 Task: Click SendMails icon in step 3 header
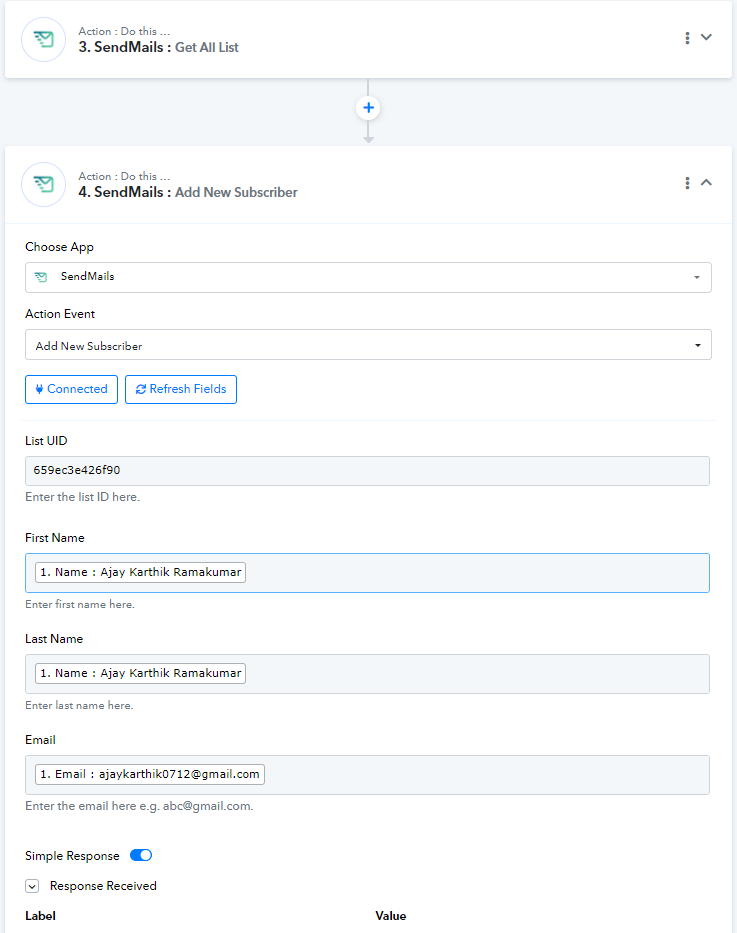tap(43, 40)
